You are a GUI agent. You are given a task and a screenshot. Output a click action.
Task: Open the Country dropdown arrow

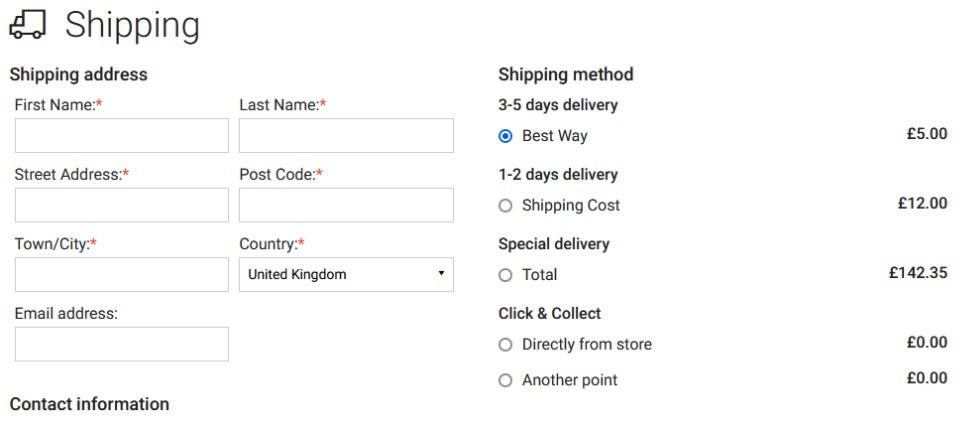(x=441, y=274)
